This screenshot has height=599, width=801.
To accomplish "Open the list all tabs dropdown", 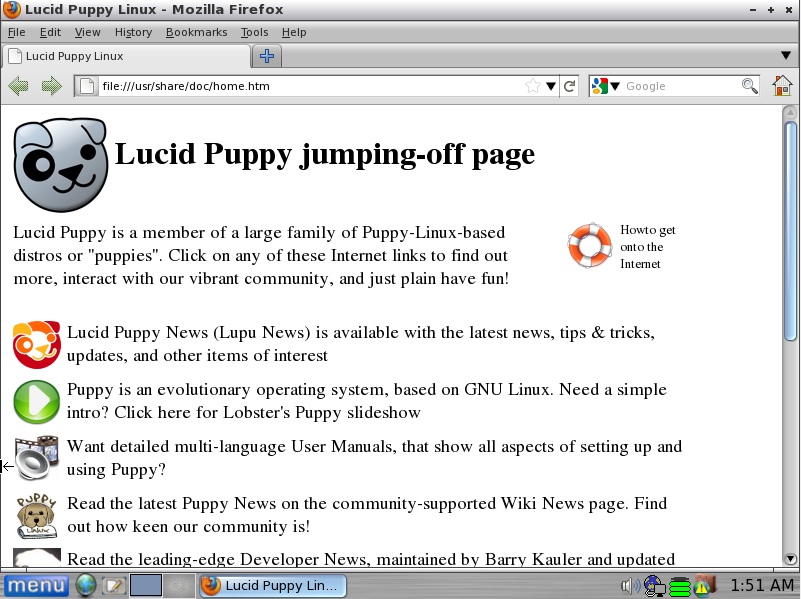I will tap(786, 55).
